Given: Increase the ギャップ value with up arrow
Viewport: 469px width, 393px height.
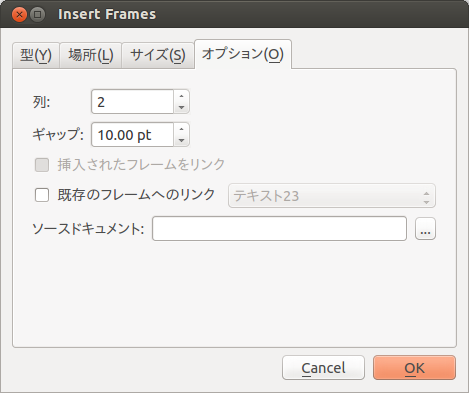Looking at the screenshot, I should [x=181, y=129].
